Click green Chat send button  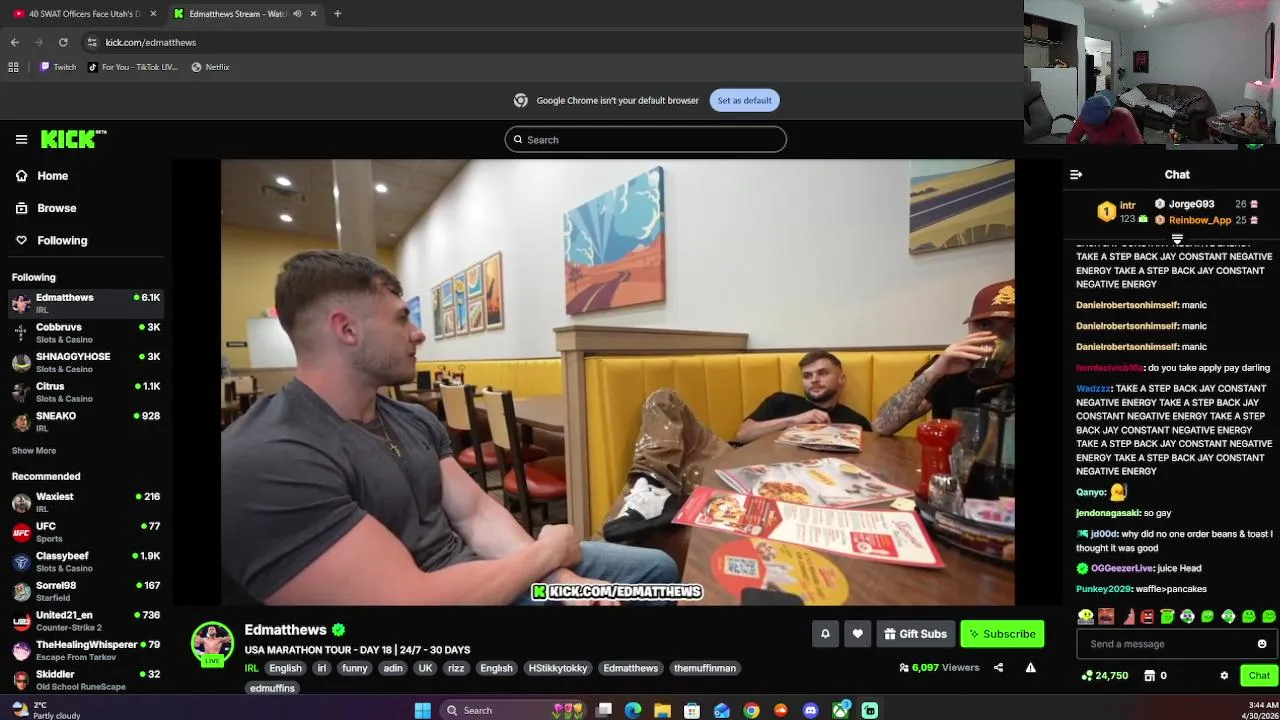pos(1259,676)
